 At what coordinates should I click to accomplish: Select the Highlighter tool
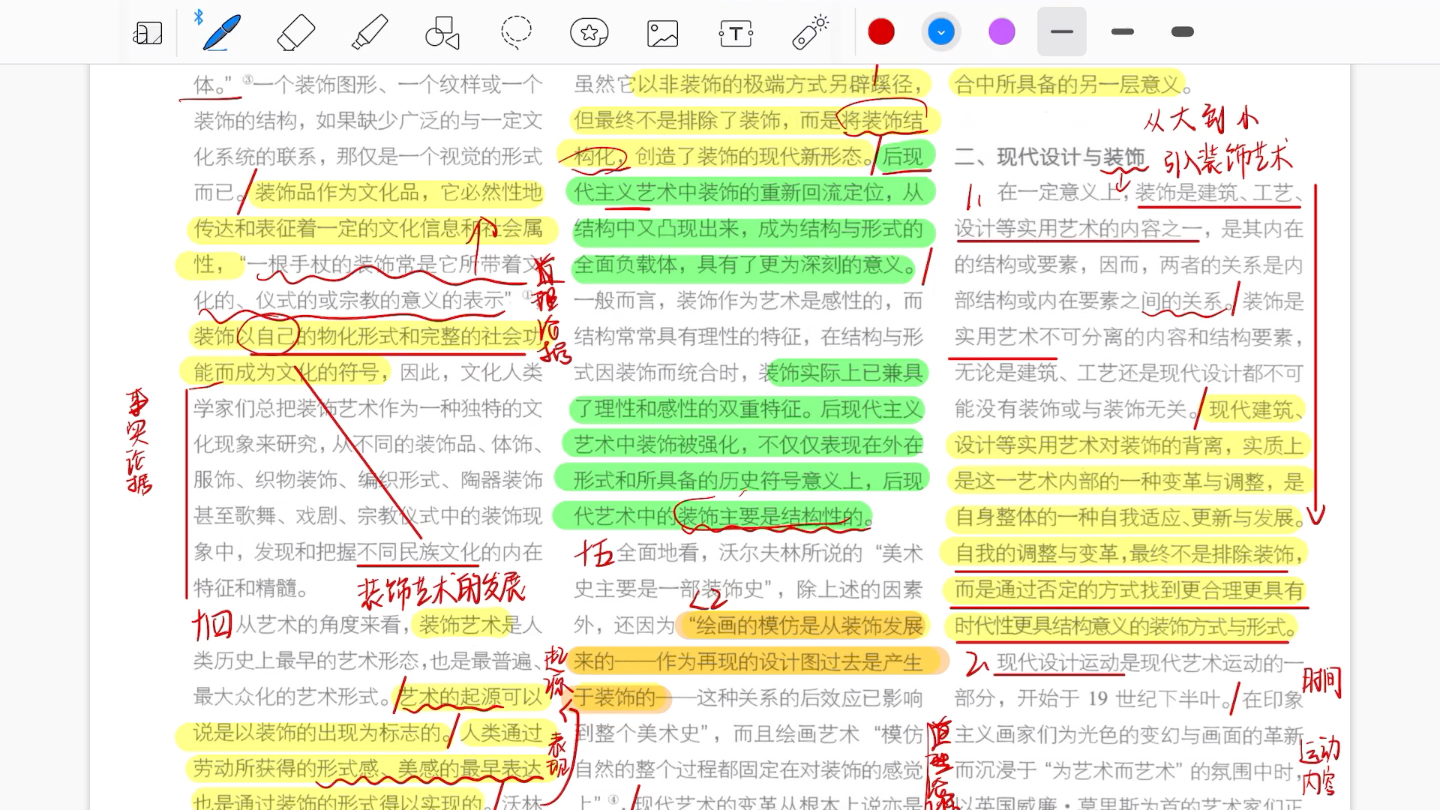(370, 33)
